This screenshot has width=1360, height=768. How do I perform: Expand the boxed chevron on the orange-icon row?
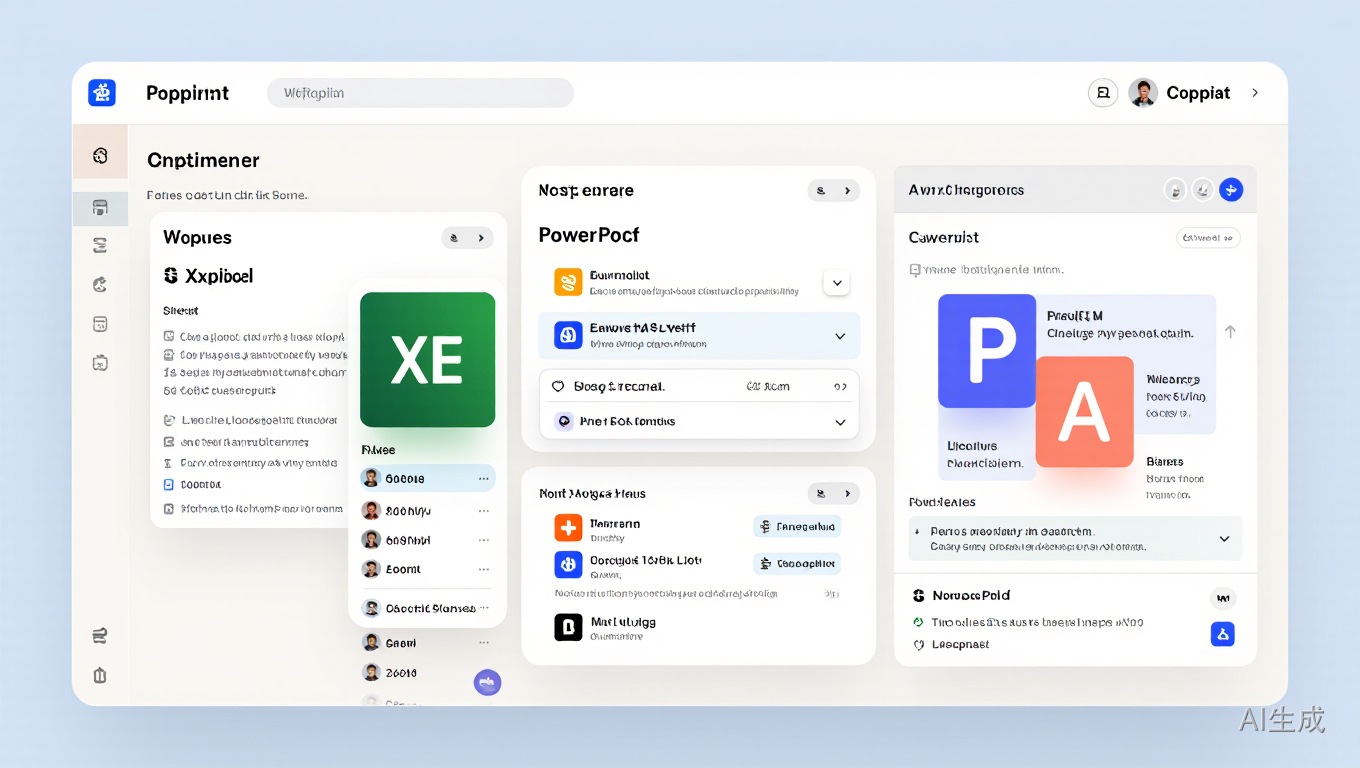(x=837, y=283)
